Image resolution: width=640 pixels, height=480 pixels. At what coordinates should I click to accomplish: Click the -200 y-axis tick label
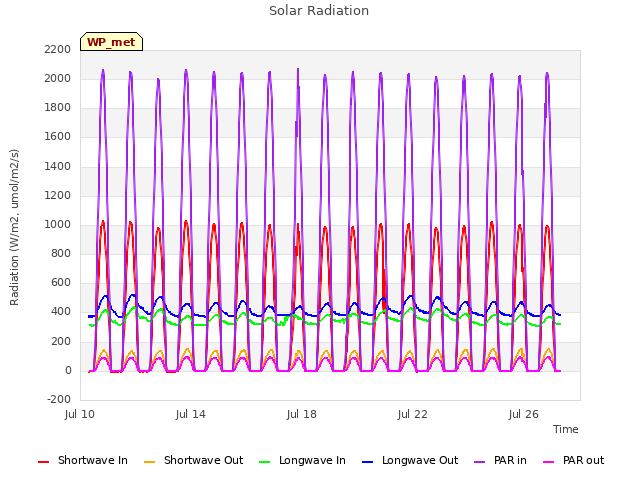tap(59, 400)
